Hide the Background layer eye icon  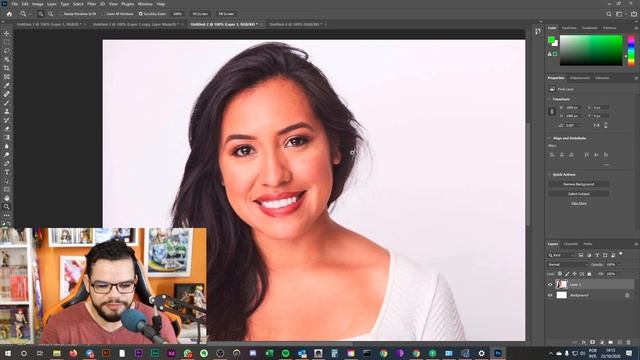click(x=550, y=295)
